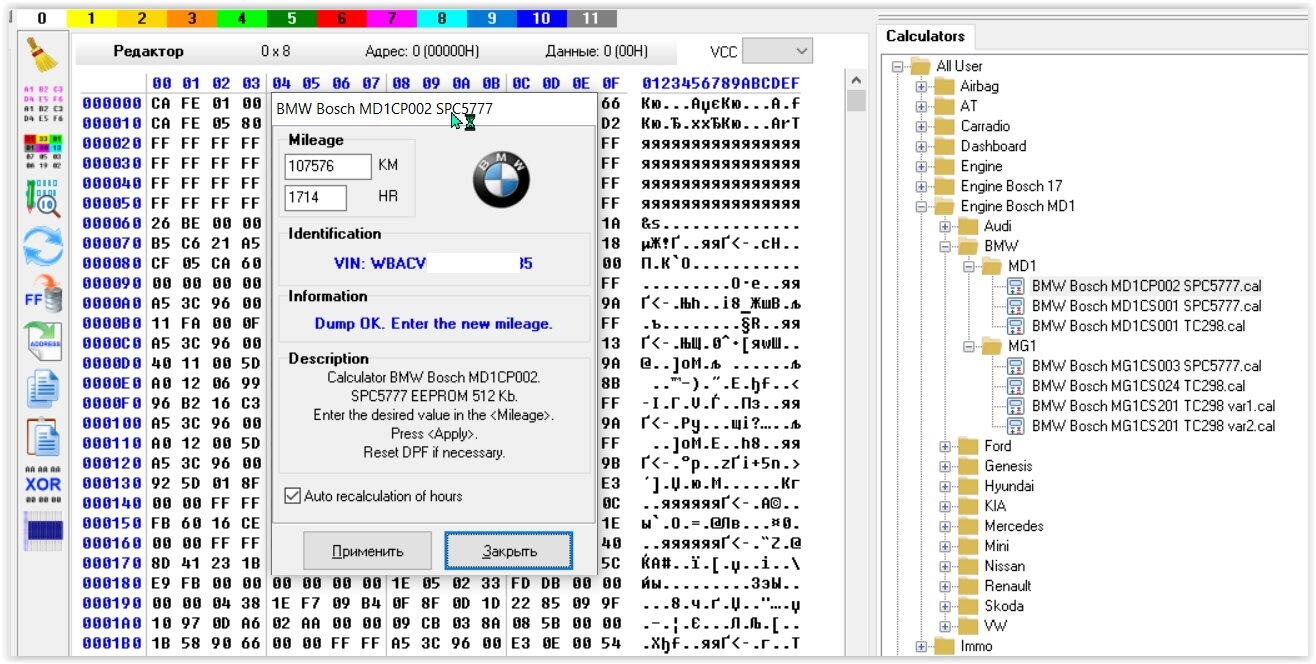Click the Редактор header label
Screen dimensions: 1316x664
[x=148, y=51]
